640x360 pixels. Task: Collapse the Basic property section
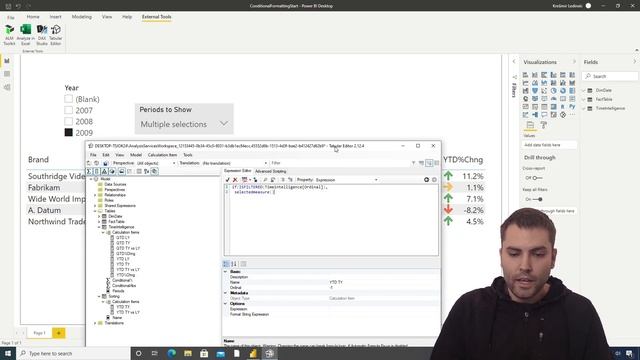(x=225, y=271)
